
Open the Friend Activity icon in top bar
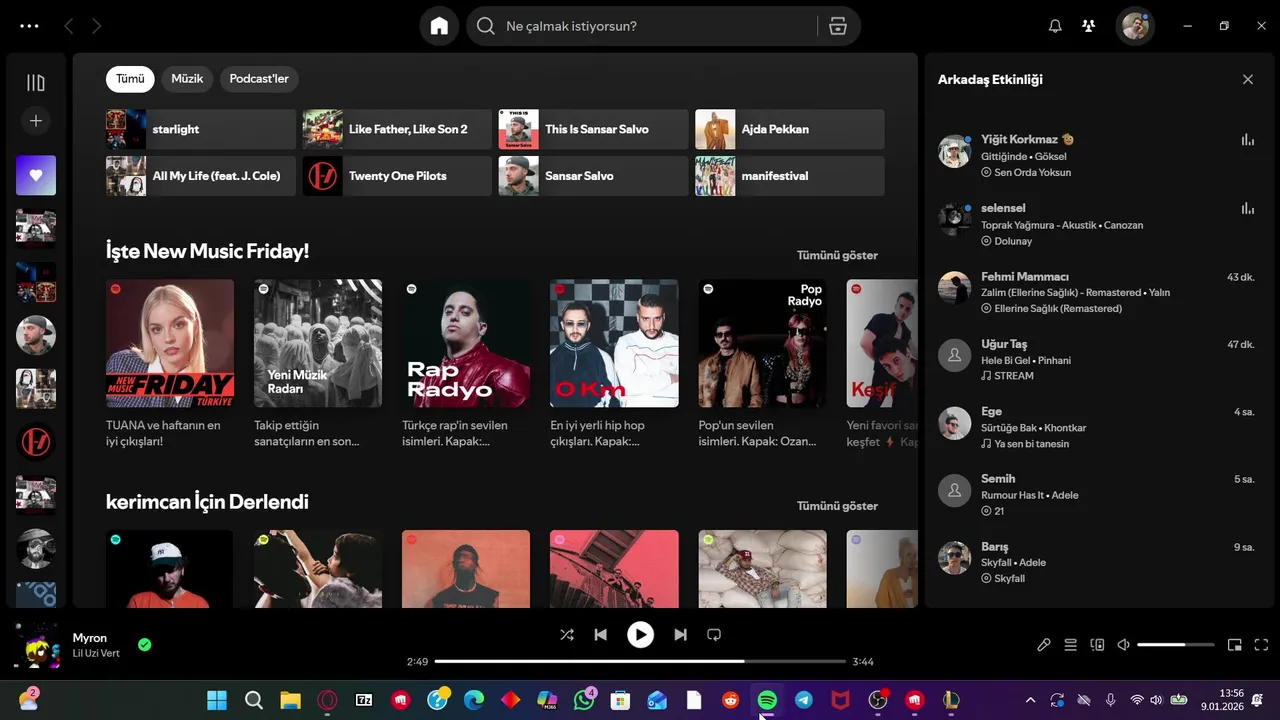tap(1089, 26)
